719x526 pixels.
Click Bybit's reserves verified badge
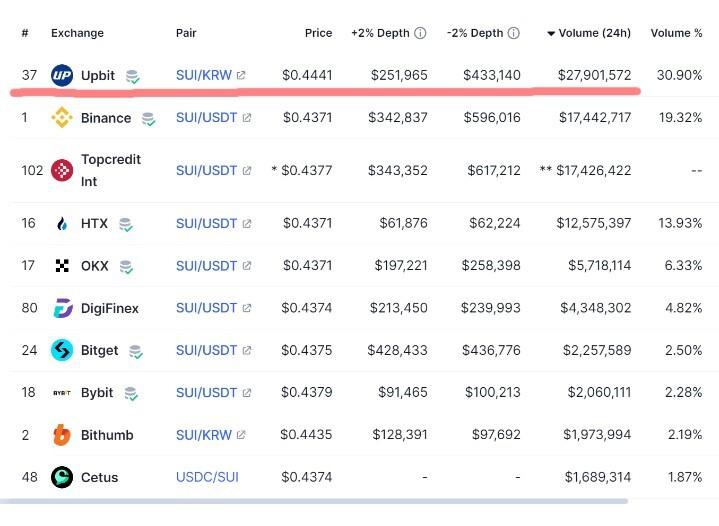coord(131,393)
